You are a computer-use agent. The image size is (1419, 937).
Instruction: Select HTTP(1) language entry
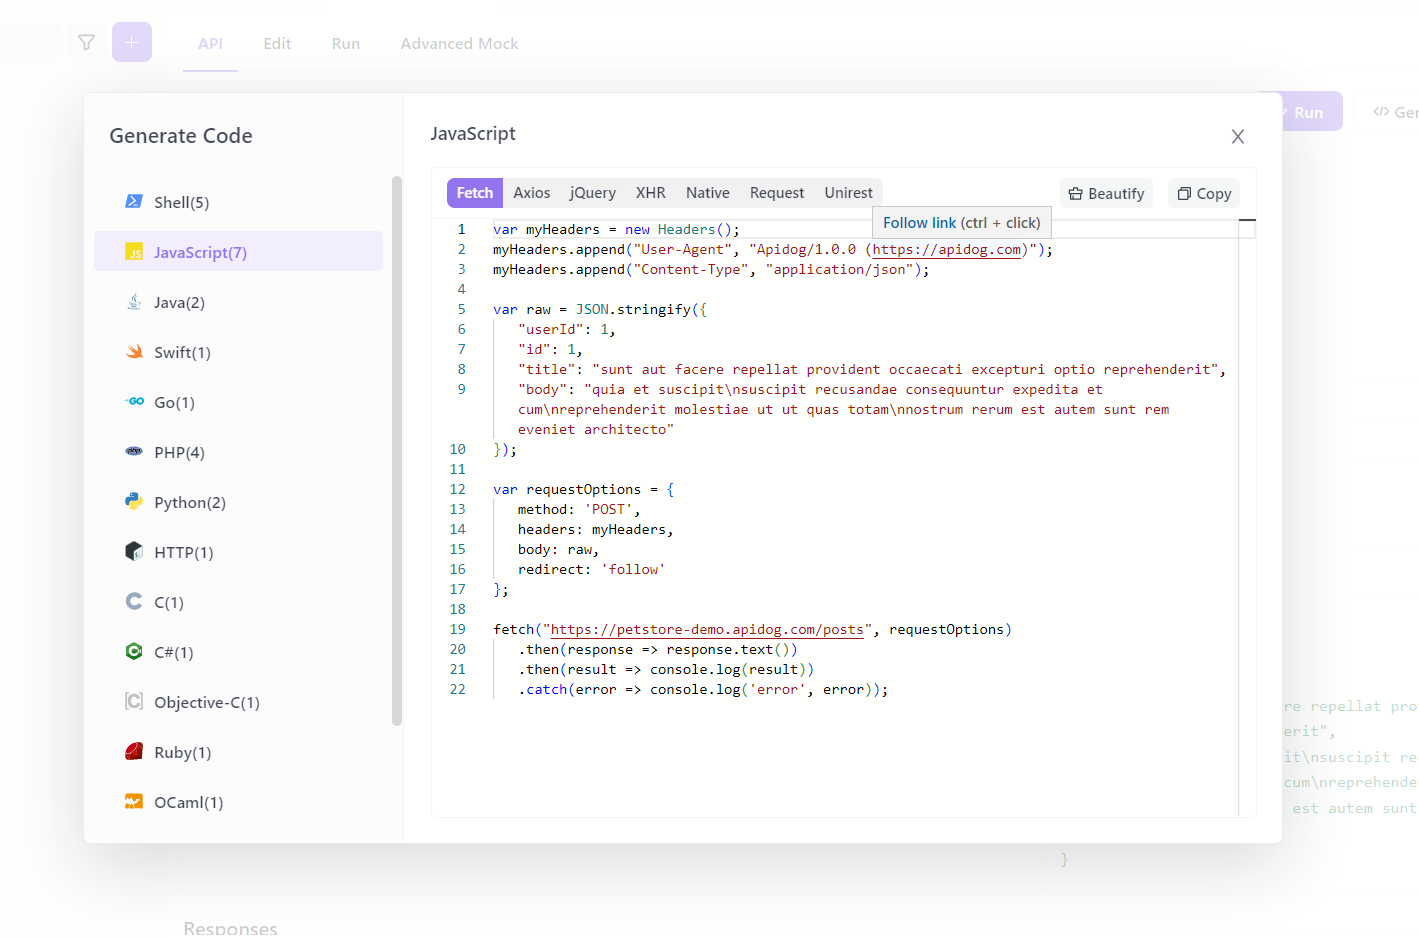(x=238, y=552)
